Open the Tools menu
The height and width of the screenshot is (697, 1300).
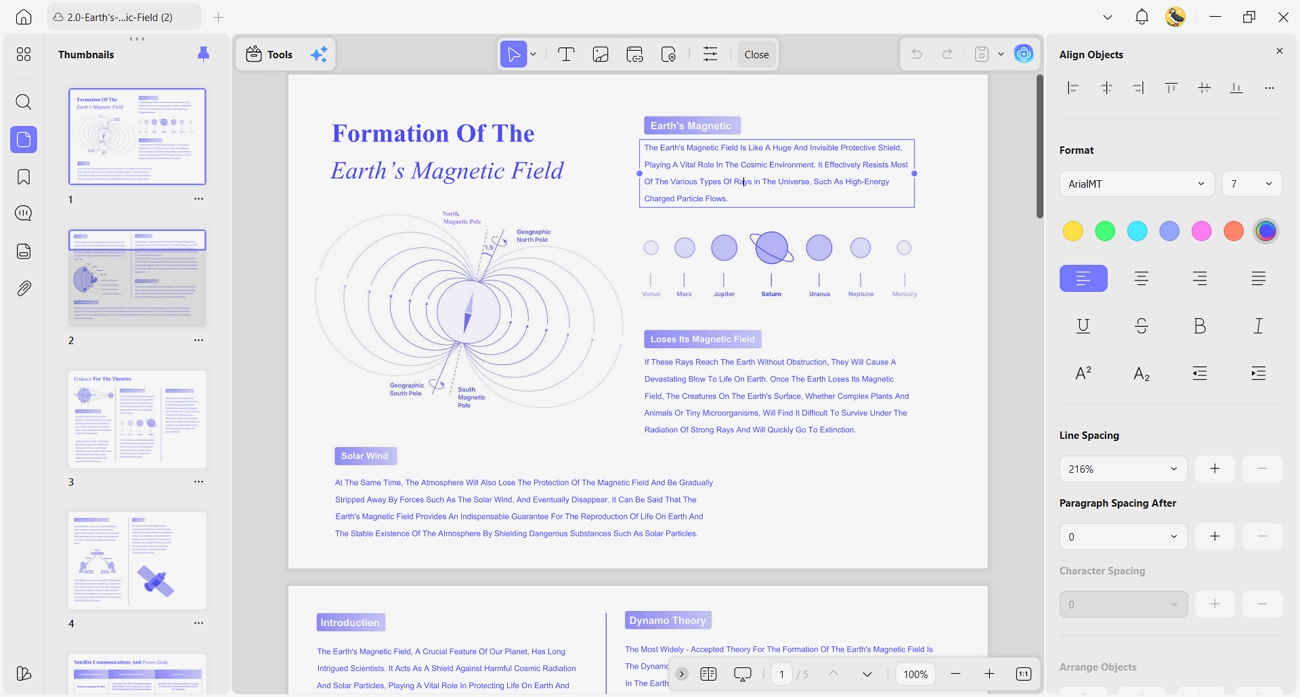pyautogui.click(x=270, y=55)
